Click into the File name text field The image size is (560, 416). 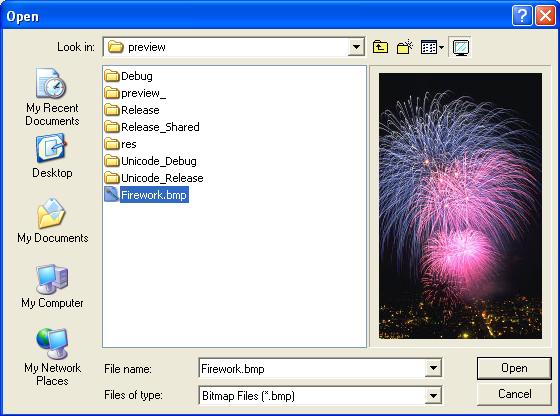click(311, 368)
